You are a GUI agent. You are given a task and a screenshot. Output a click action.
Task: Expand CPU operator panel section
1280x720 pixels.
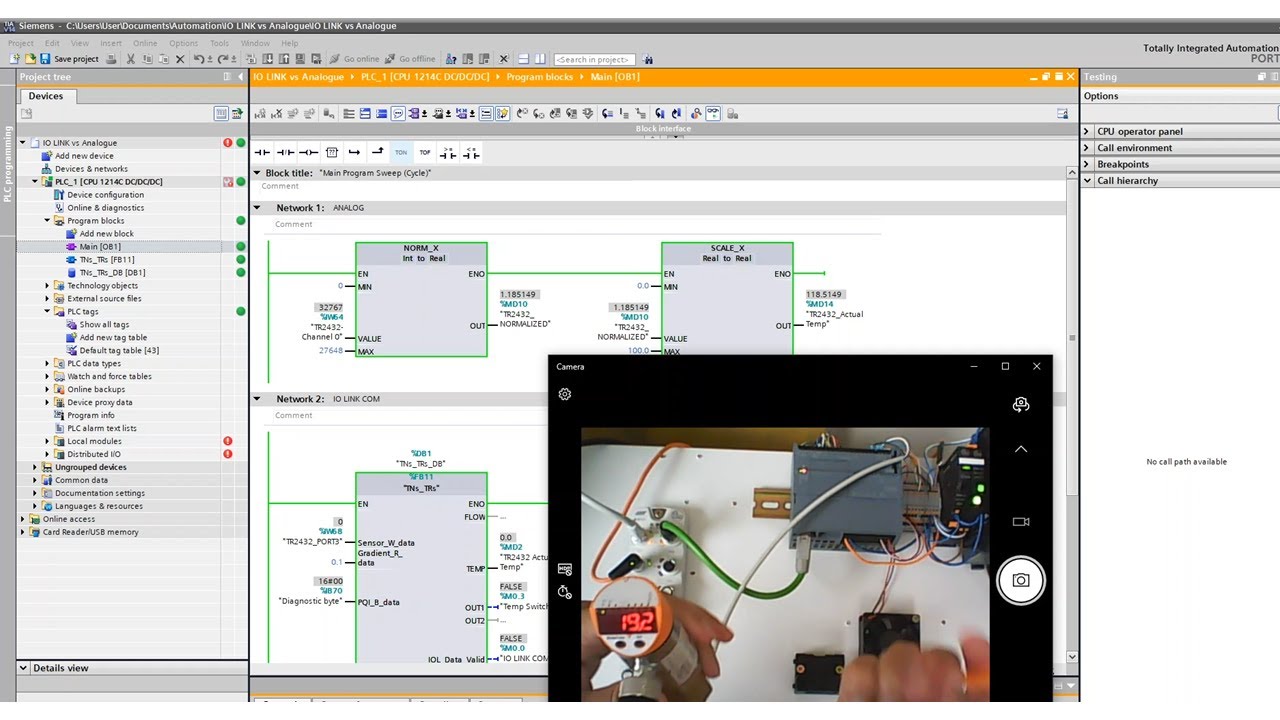coord(1087,132)
